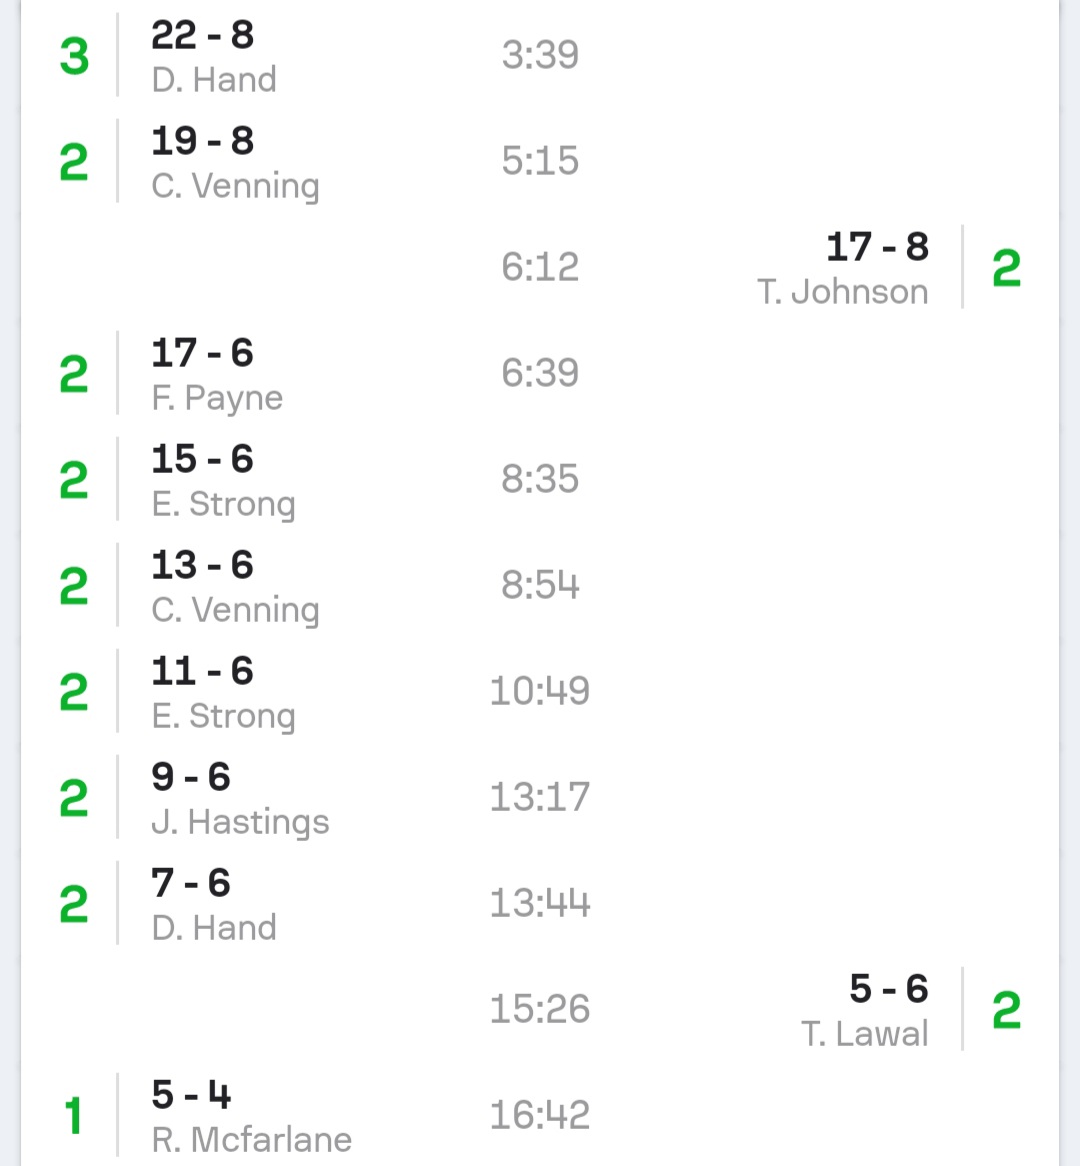Click the 3:39 timestamp
Image resolution: width=1080 pixels, height=1166 pixels.
[x=540, y=55]
